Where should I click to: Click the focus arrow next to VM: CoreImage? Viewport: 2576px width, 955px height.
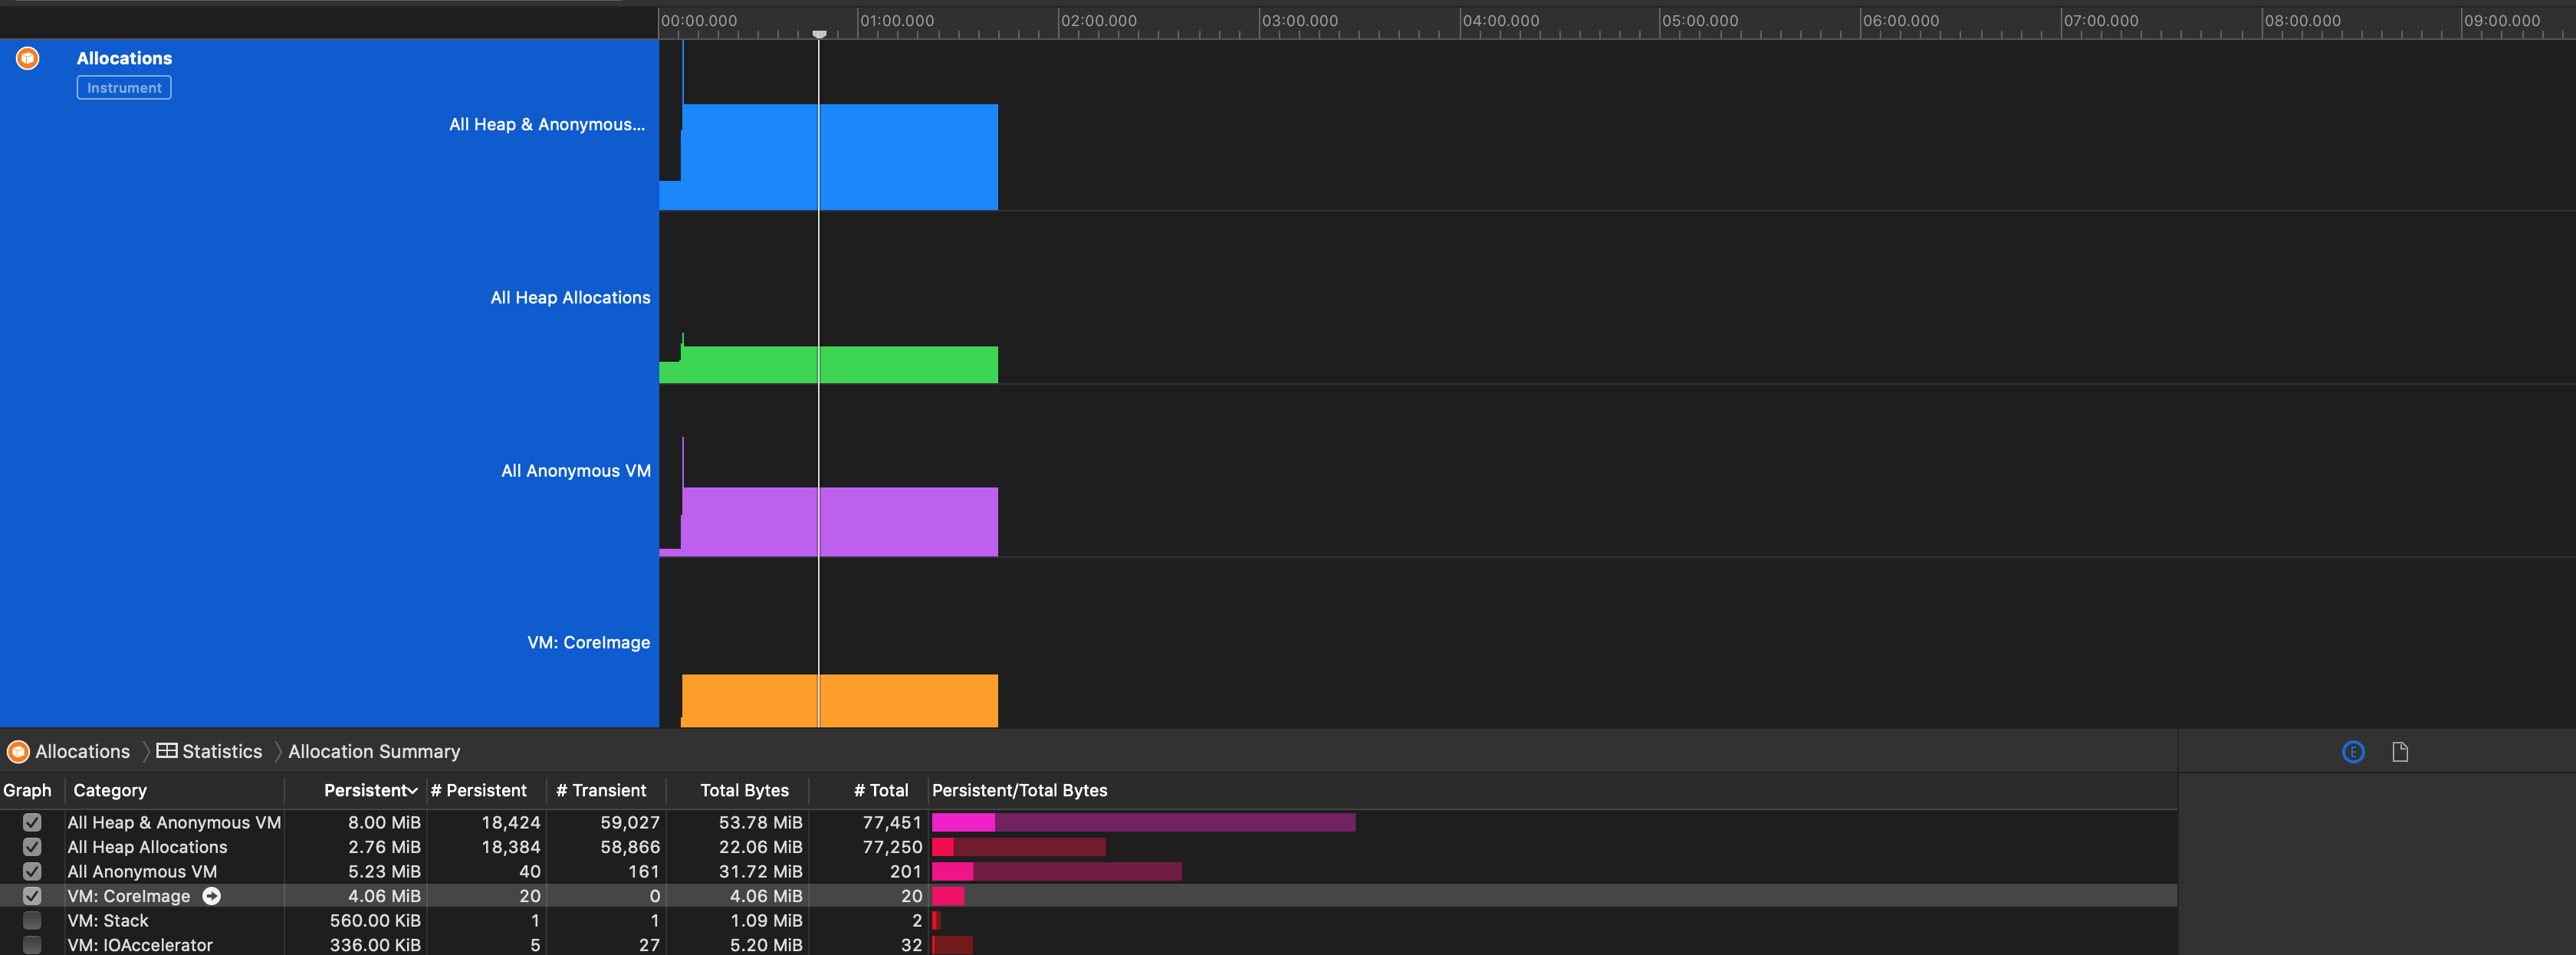(211, 896)
